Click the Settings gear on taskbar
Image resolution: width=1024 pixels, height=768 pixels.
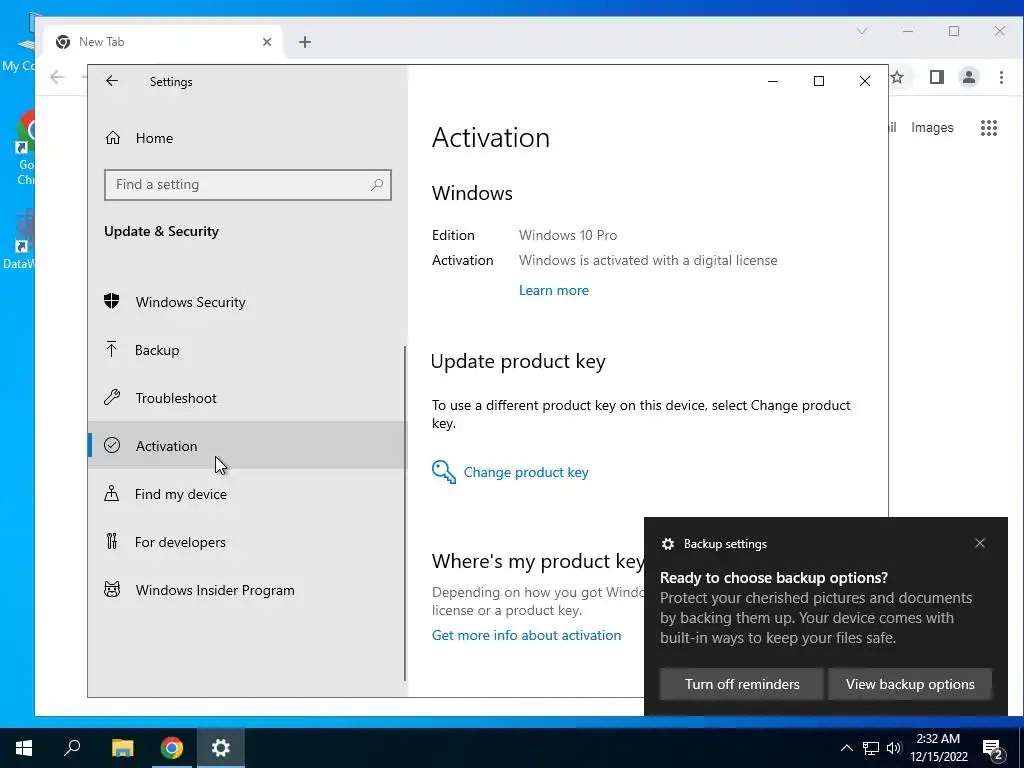pyautogui.click(x=221, y=748)
